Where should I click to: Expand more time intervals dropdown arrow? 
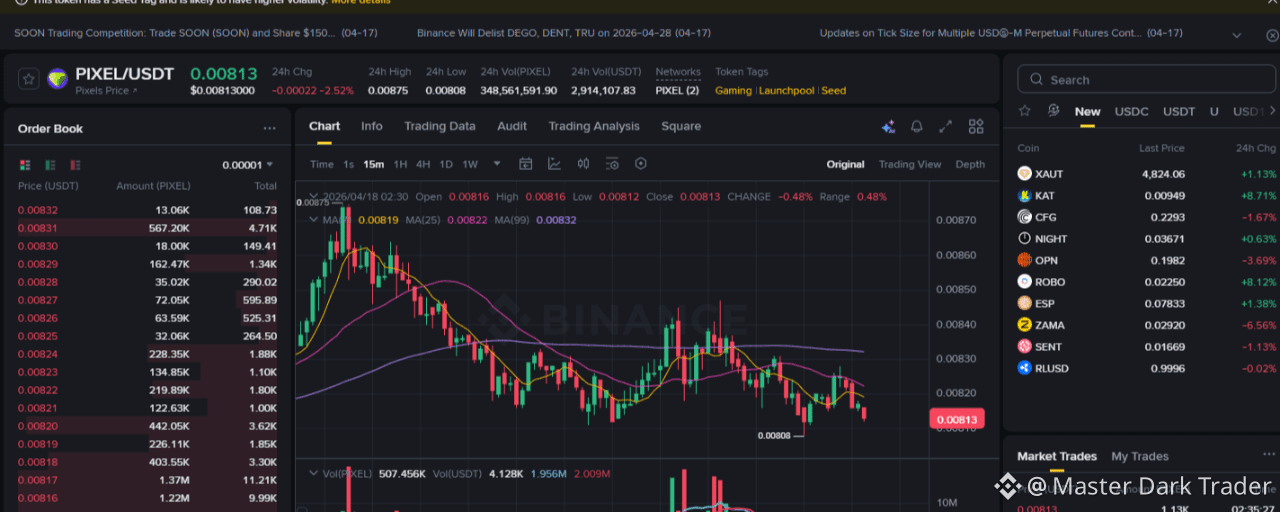(496, 164)
